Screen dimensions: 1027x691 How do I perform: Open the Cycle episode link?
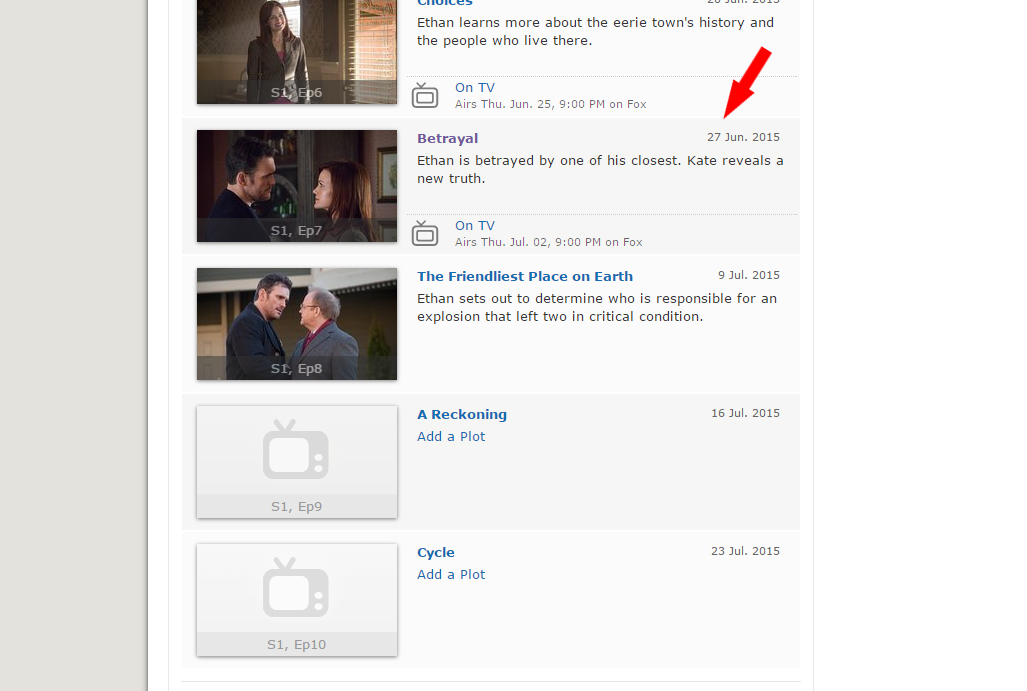[435, 553]
